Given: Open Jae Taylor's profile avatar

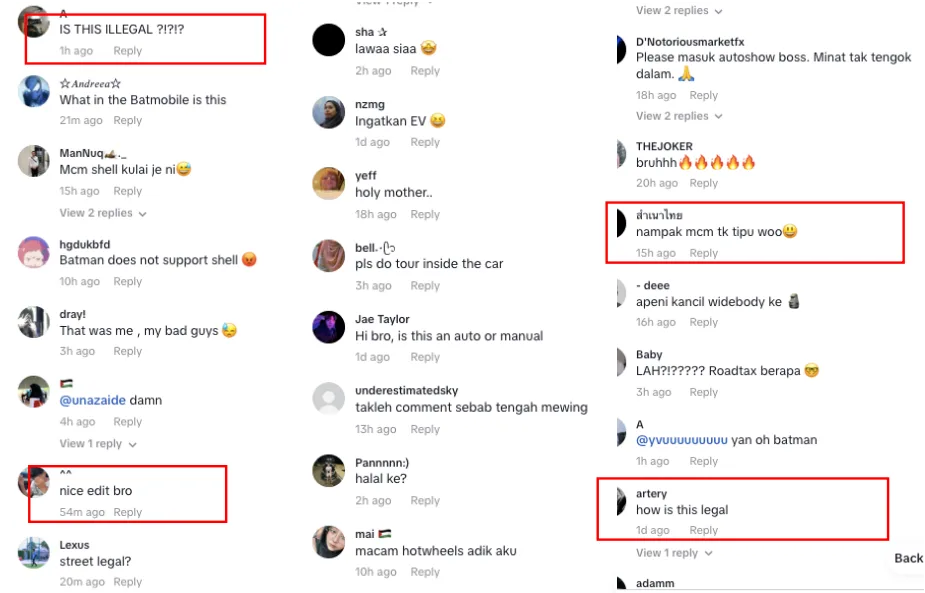Looking at the screenshot, I should coord(329,327).
